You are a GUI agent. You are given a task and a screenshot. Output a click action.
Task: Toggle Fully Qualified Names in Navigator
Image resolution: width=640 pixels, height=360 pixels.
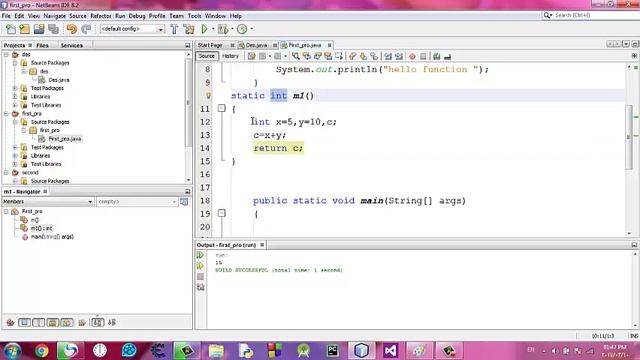(x=82, y=322)
